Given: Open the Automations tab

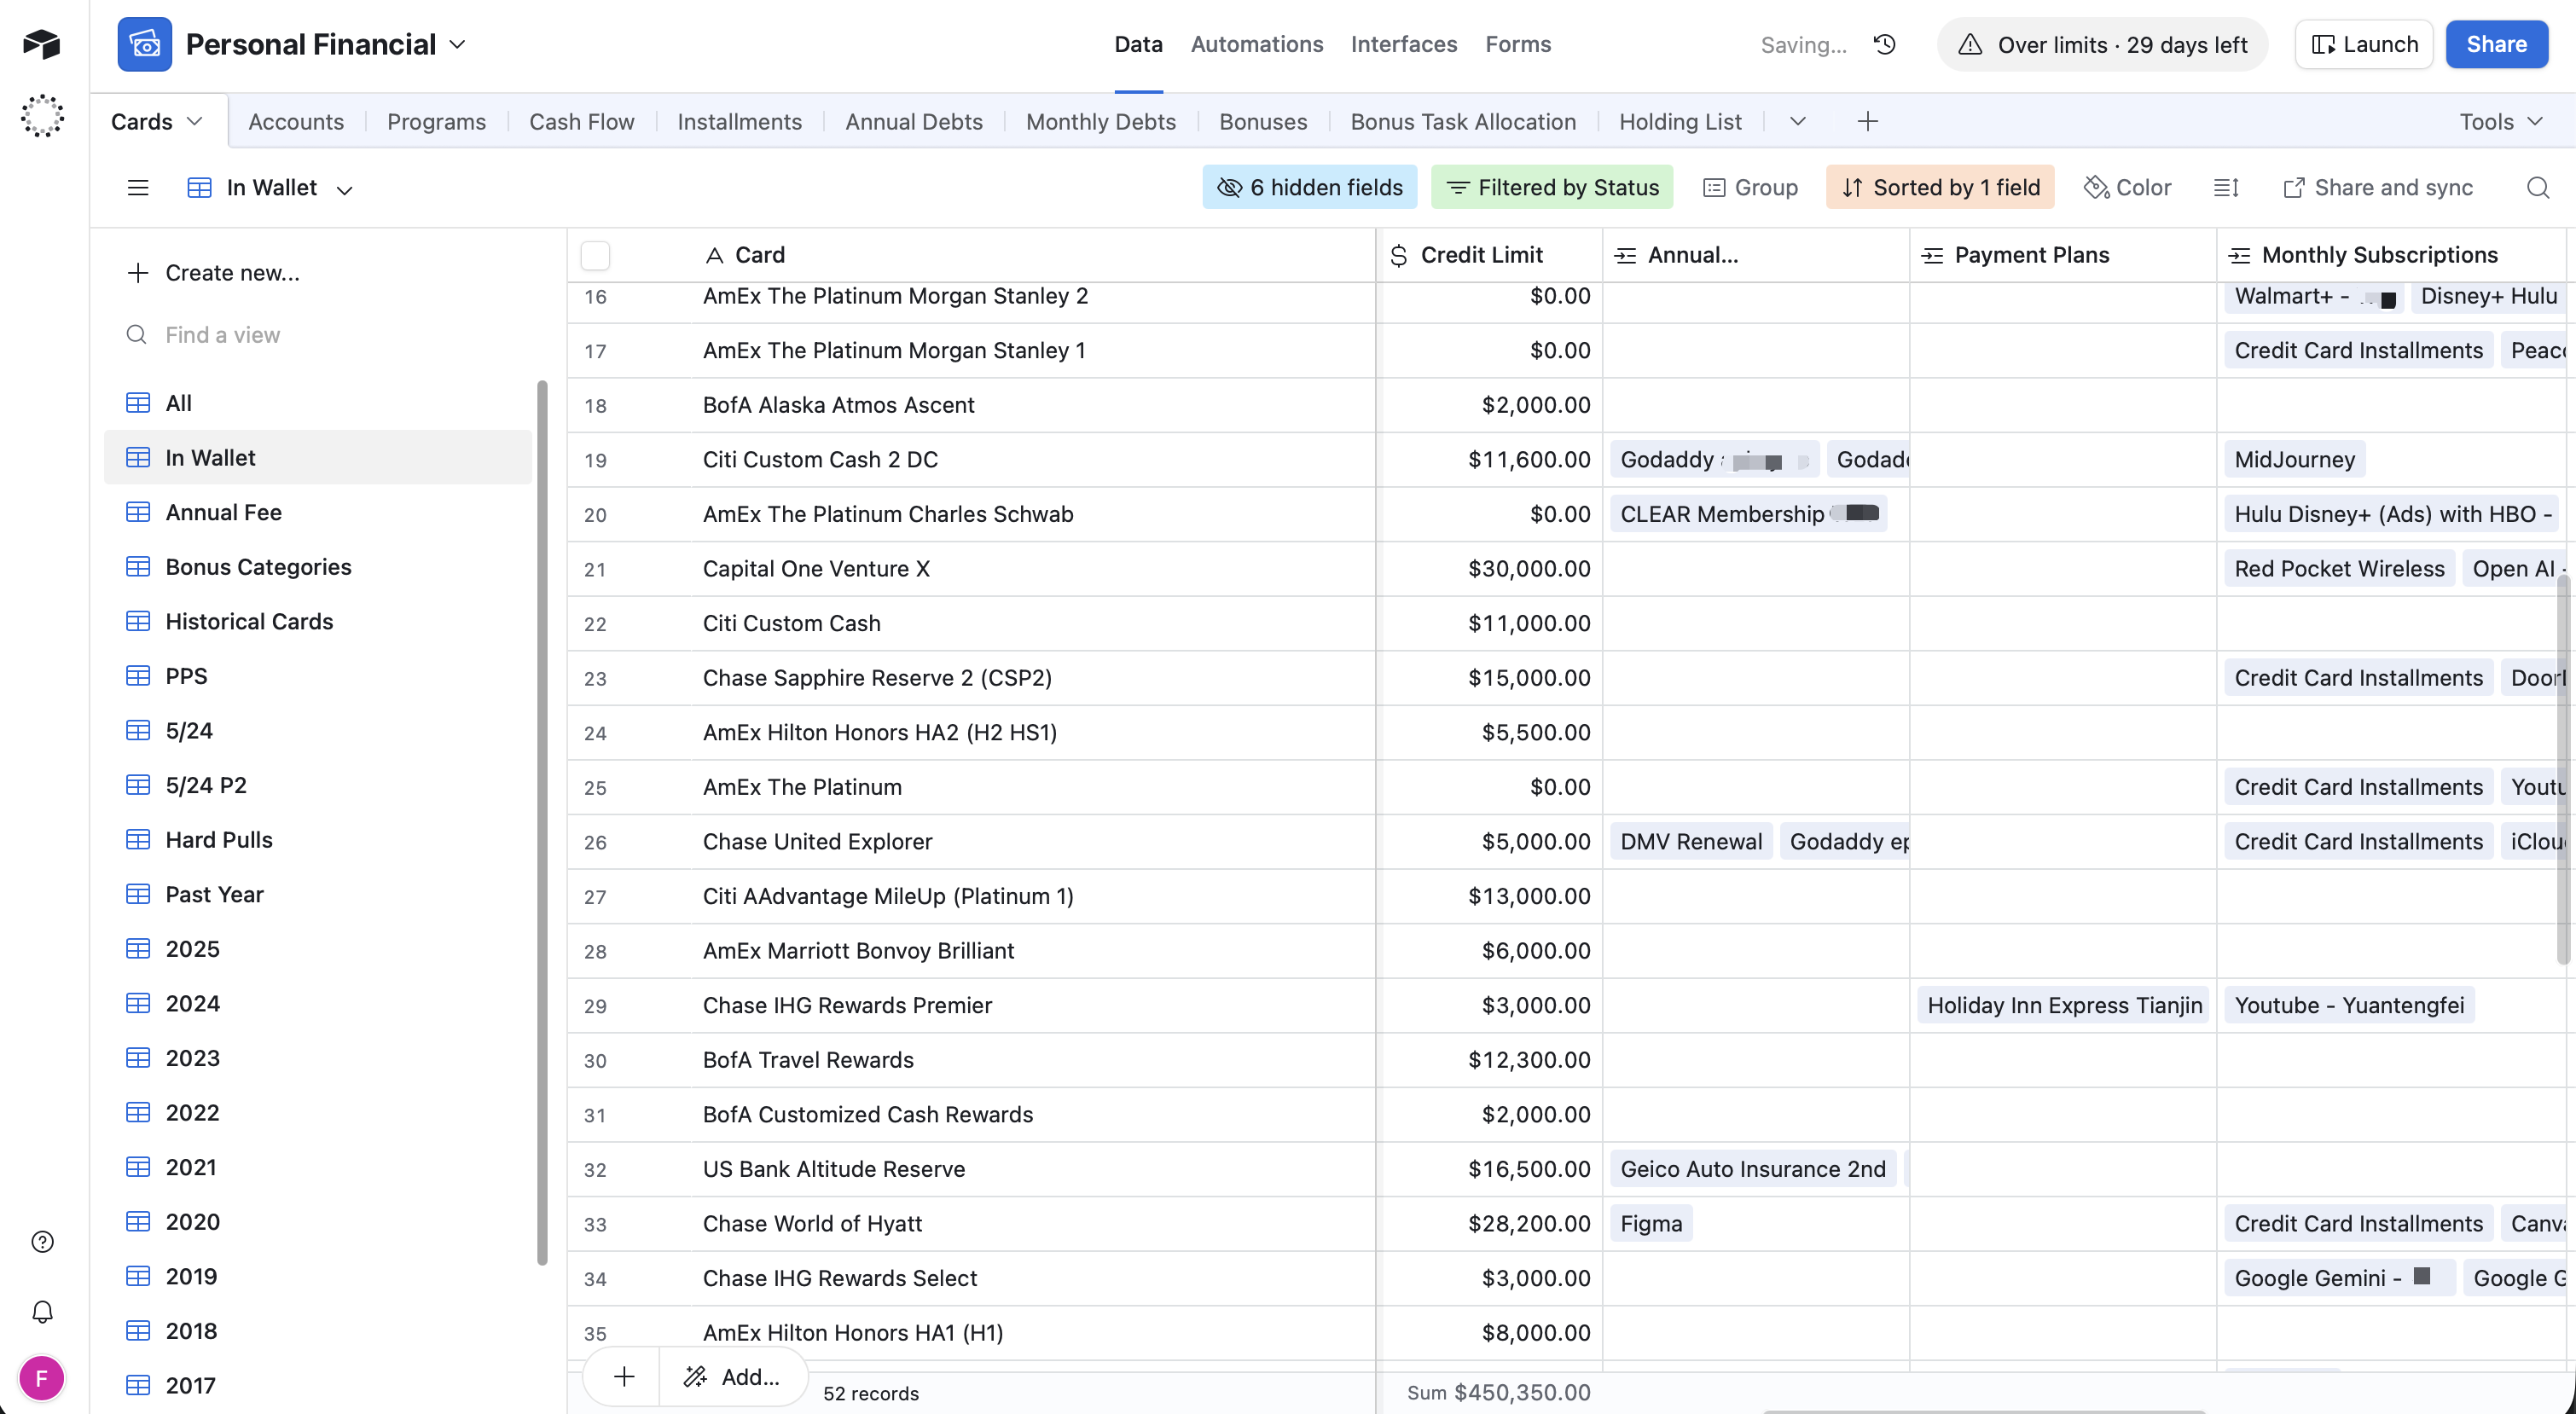Looking at the screenshot, I should [1256, 44].
